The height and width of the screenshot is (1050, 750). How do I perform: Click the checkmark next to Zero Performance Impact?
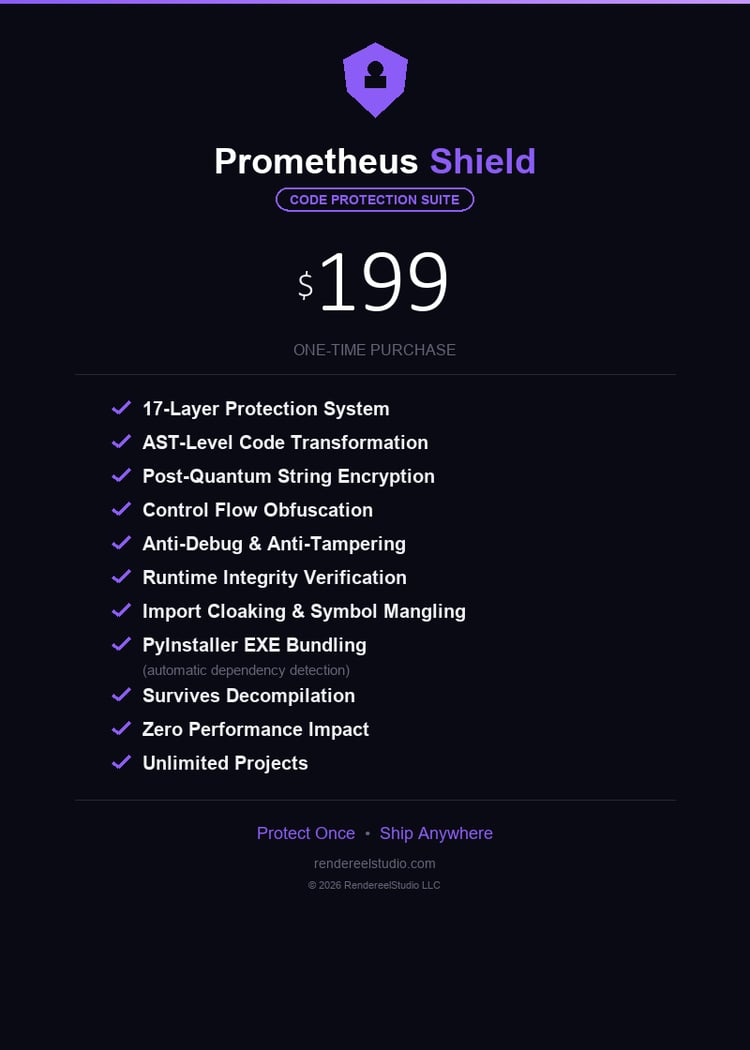122,729
